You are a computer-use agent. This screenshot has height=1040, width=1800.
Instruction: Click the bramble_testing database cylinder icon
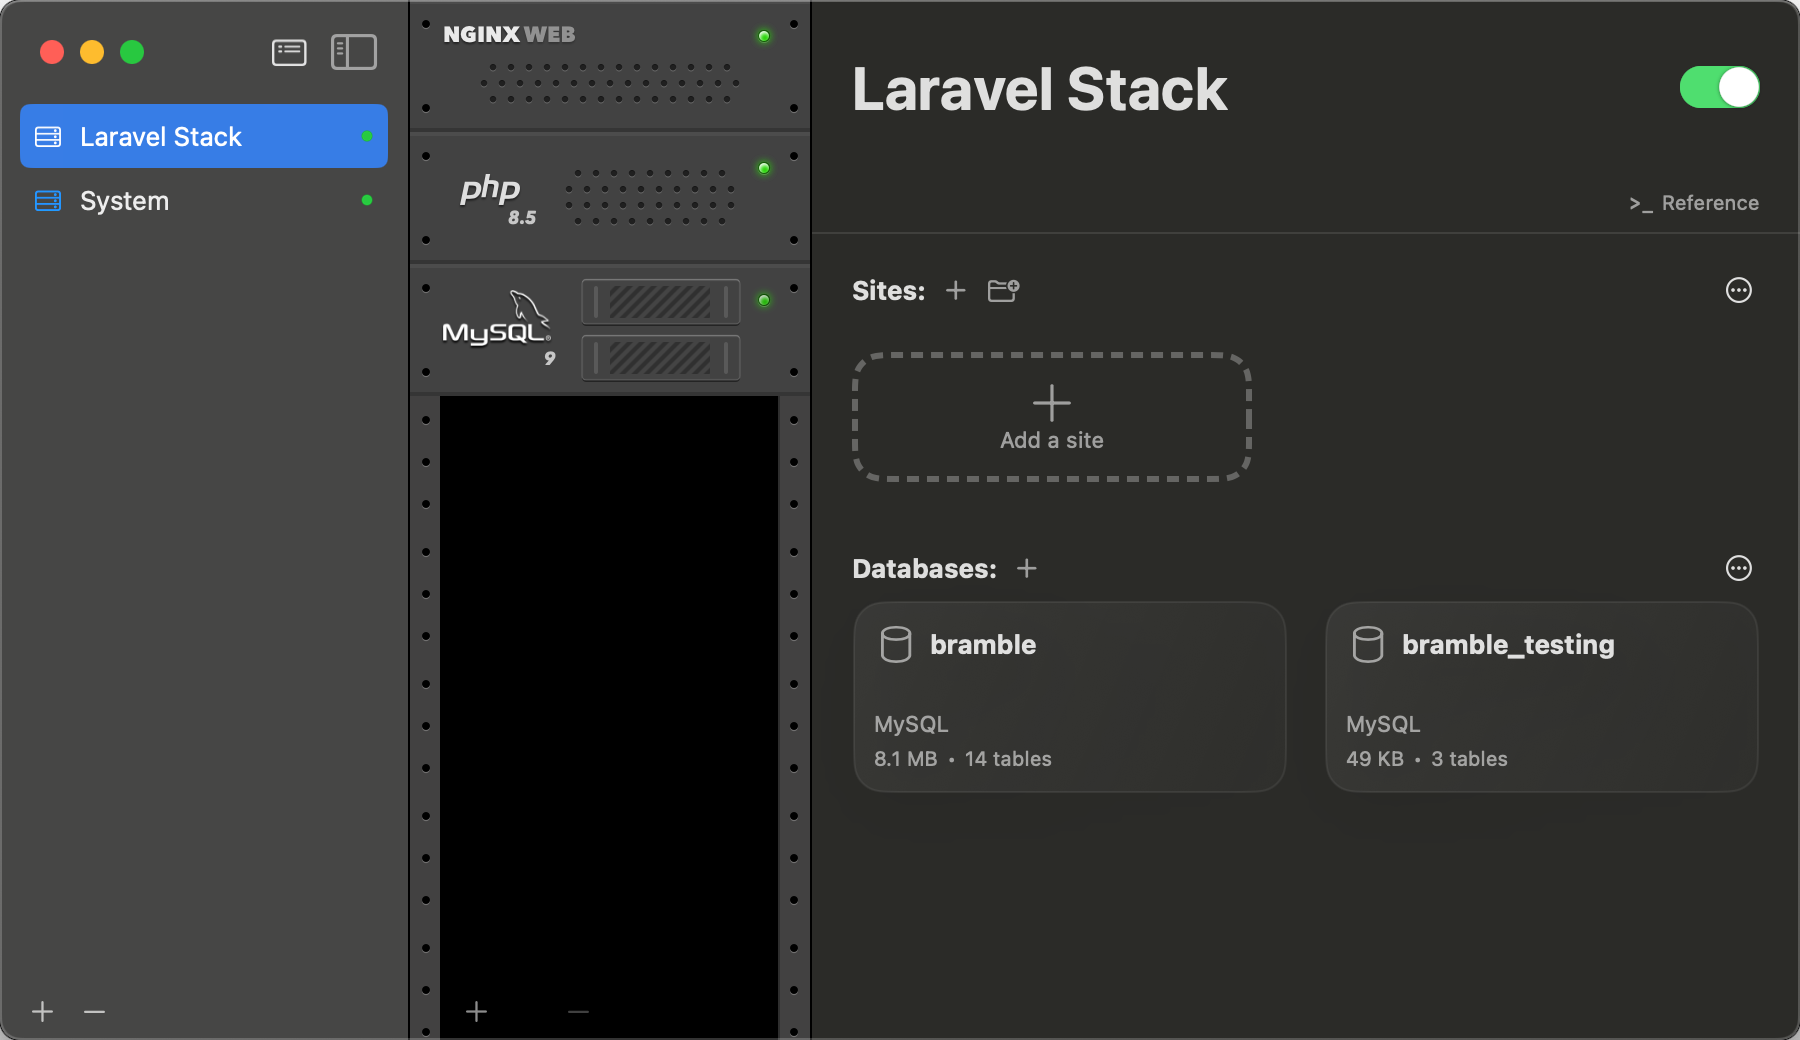pos(1368,645)
